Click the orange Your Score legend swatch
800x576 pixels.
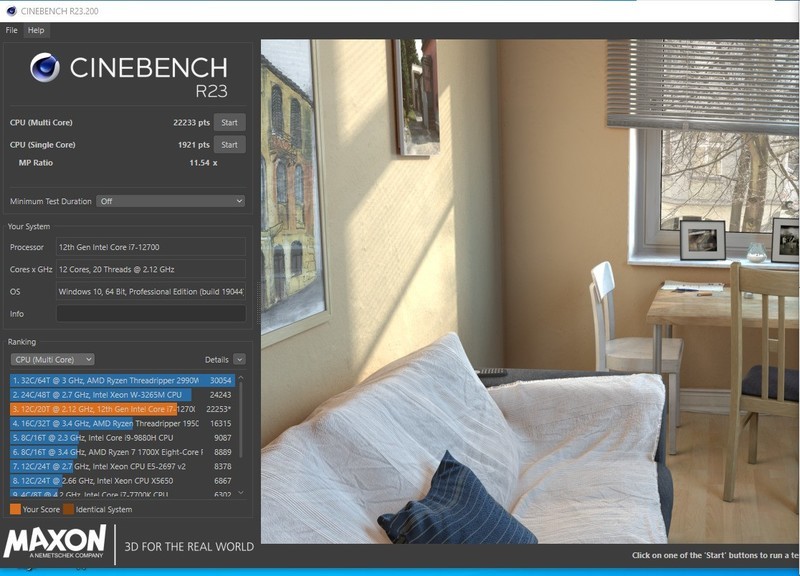pyautogui.click(x=15, y=510)
